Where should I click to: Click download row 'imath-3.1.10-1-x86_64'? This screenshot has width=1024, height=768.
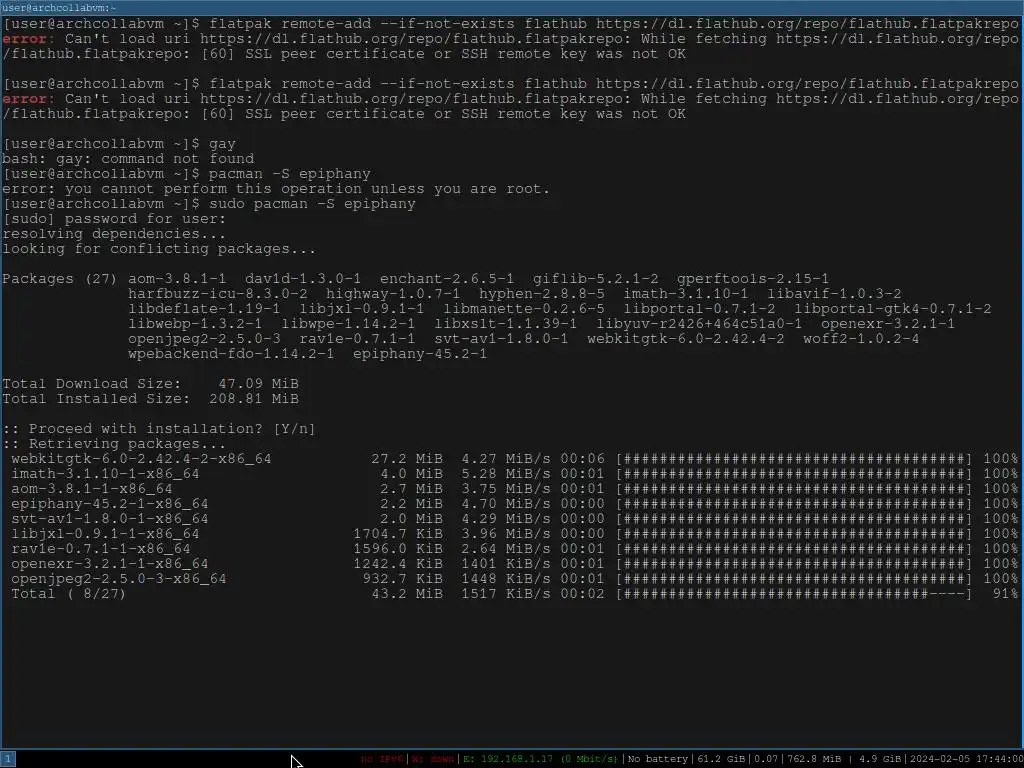tap(514, 474)
